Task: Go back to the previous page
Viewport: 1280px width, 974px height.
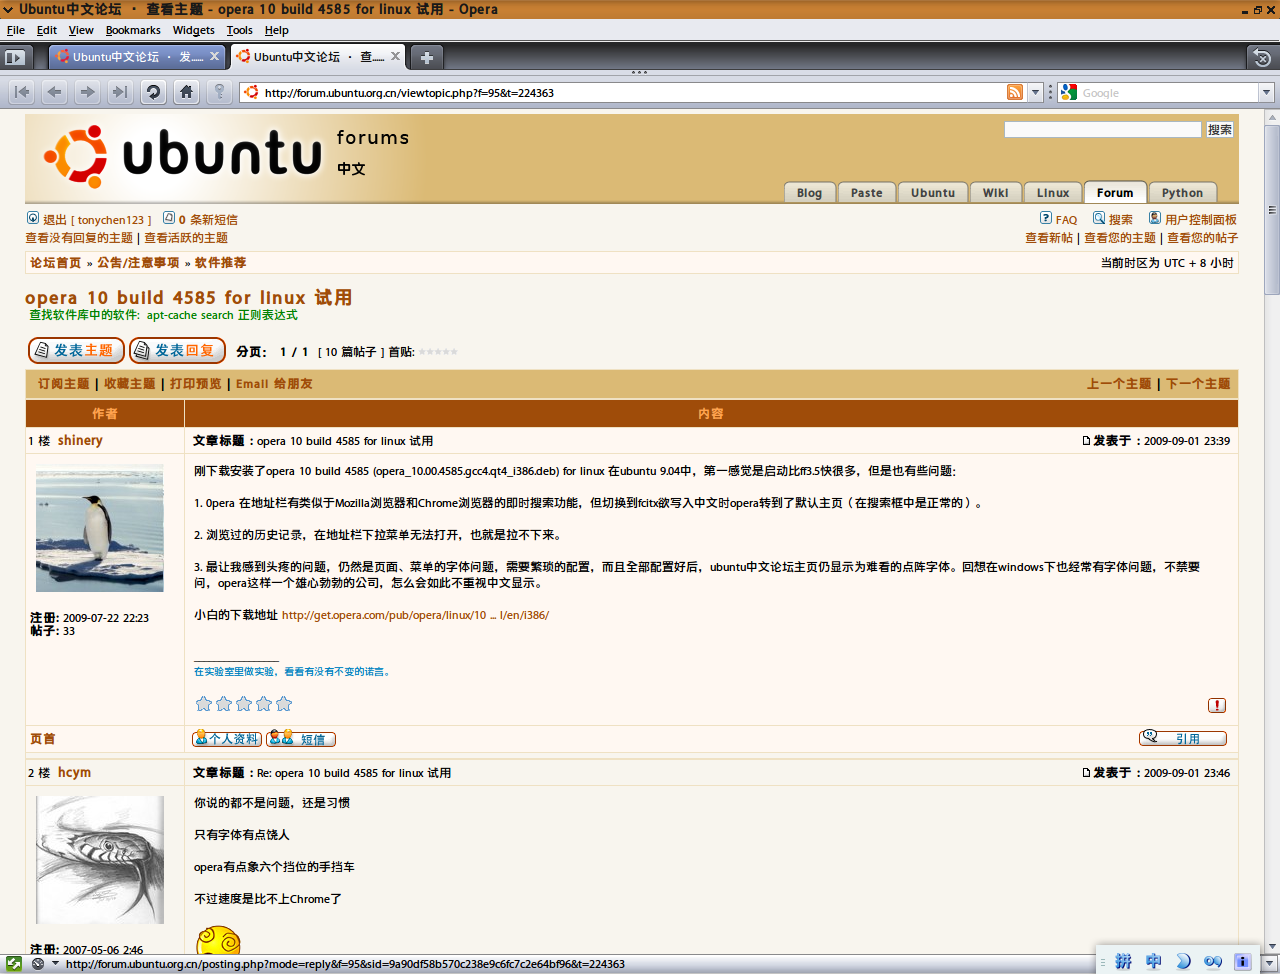Action: [x=55, y=92]
